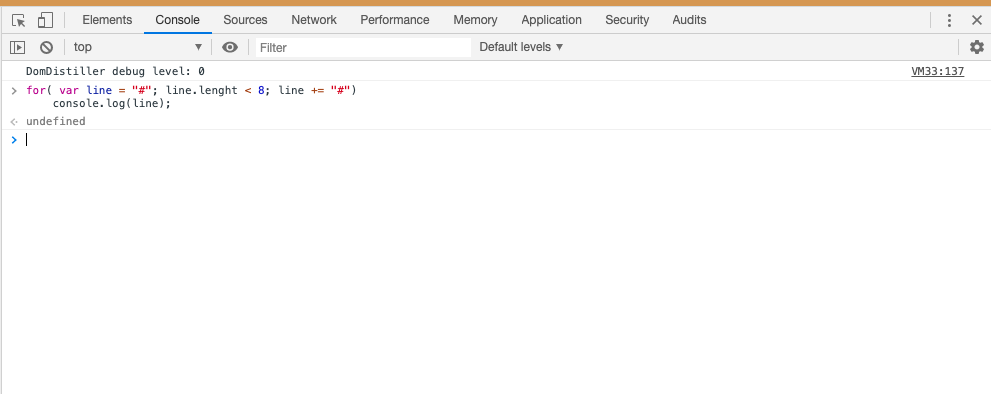The height and width of the screenshot is (394, 991).
Task: Click the 'console.log(line);' code line
Action: click(112, 103)
